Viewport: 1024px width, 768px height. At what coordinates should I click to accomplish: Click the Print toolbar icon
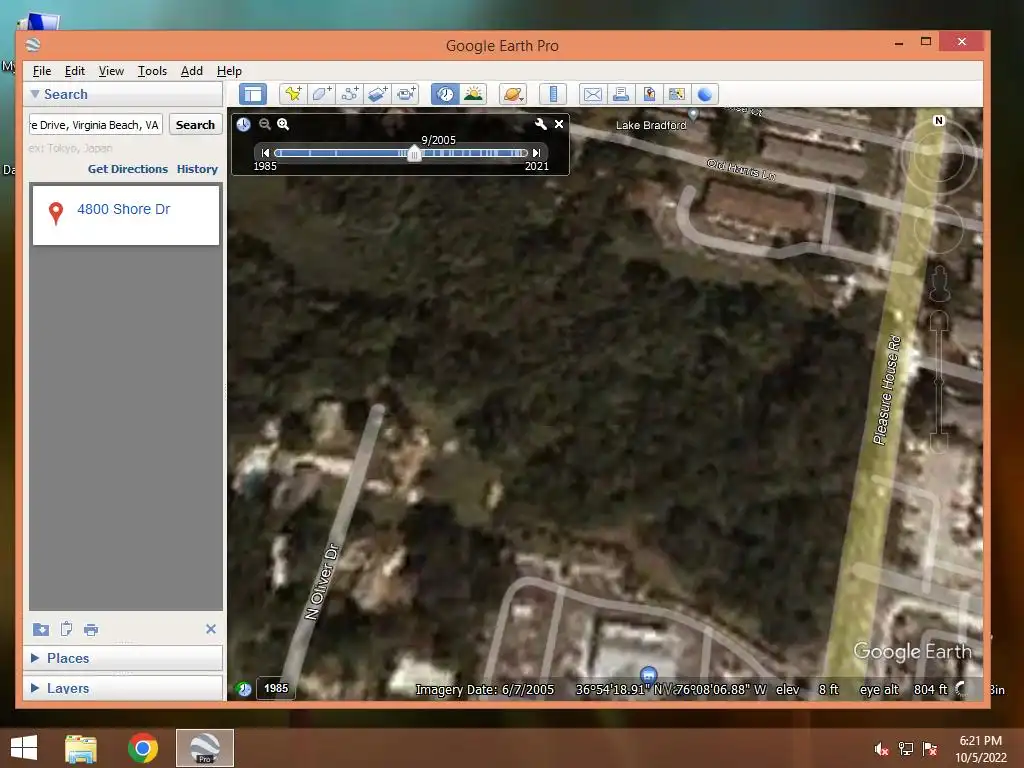pyautogui.click(x=620, y=94)
